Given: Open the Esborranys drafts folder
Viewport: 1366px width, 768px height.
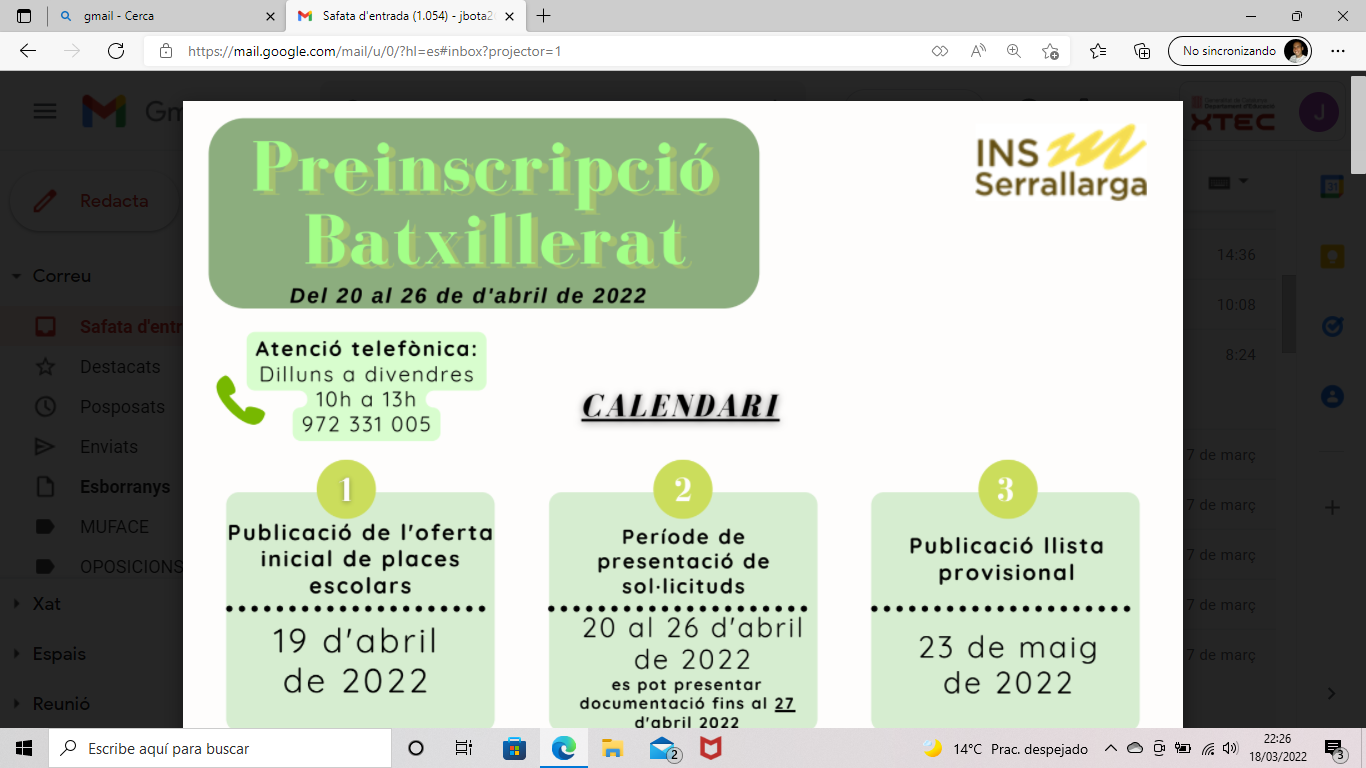Looking at the screenshot, I should point(124,487).
